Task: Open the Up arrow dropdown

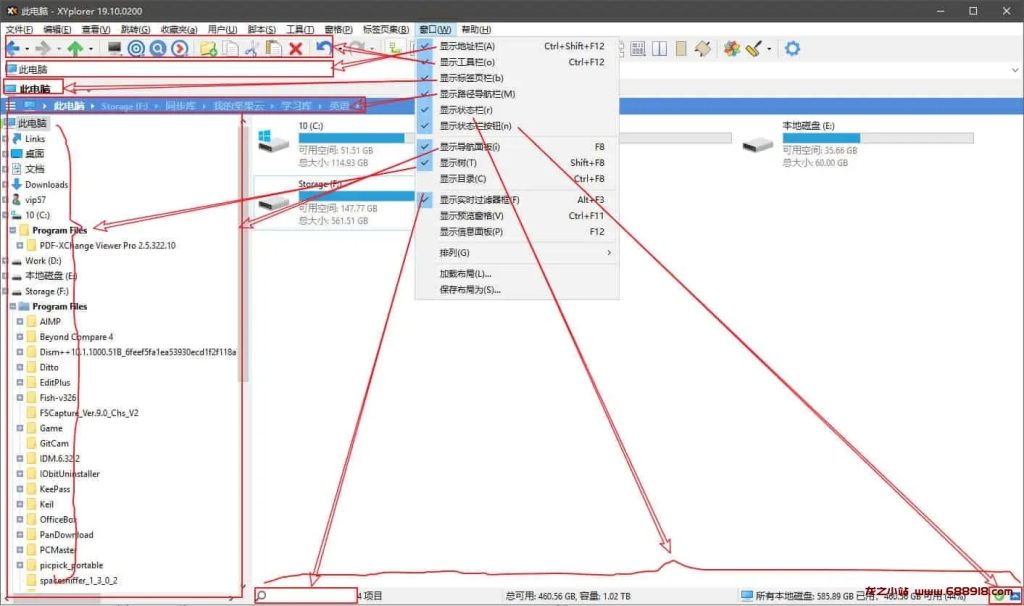Action: pyautogui.click(x=91, y=49)
